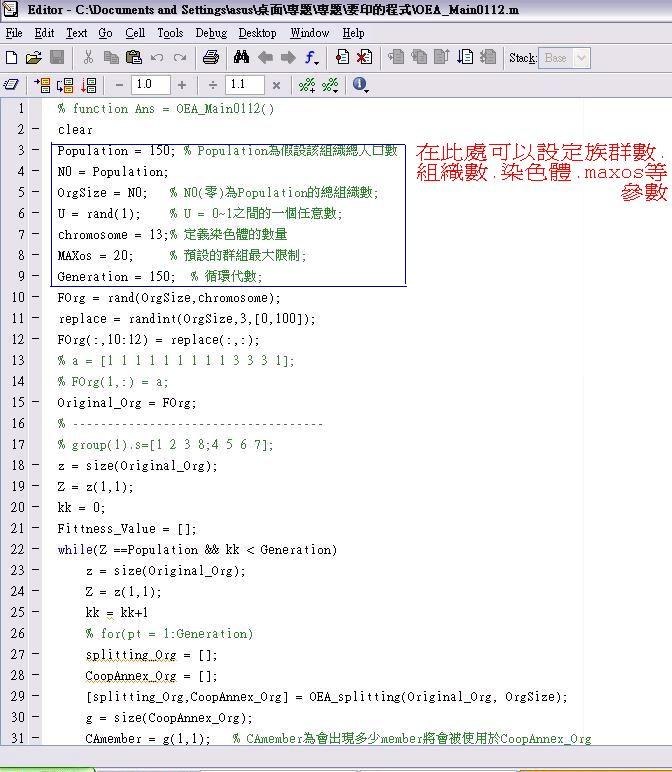The height and width of the screenshot is (772, 672).
Task: Toggle breakpoint dash on line 10
Action: [x=36, y=298]
